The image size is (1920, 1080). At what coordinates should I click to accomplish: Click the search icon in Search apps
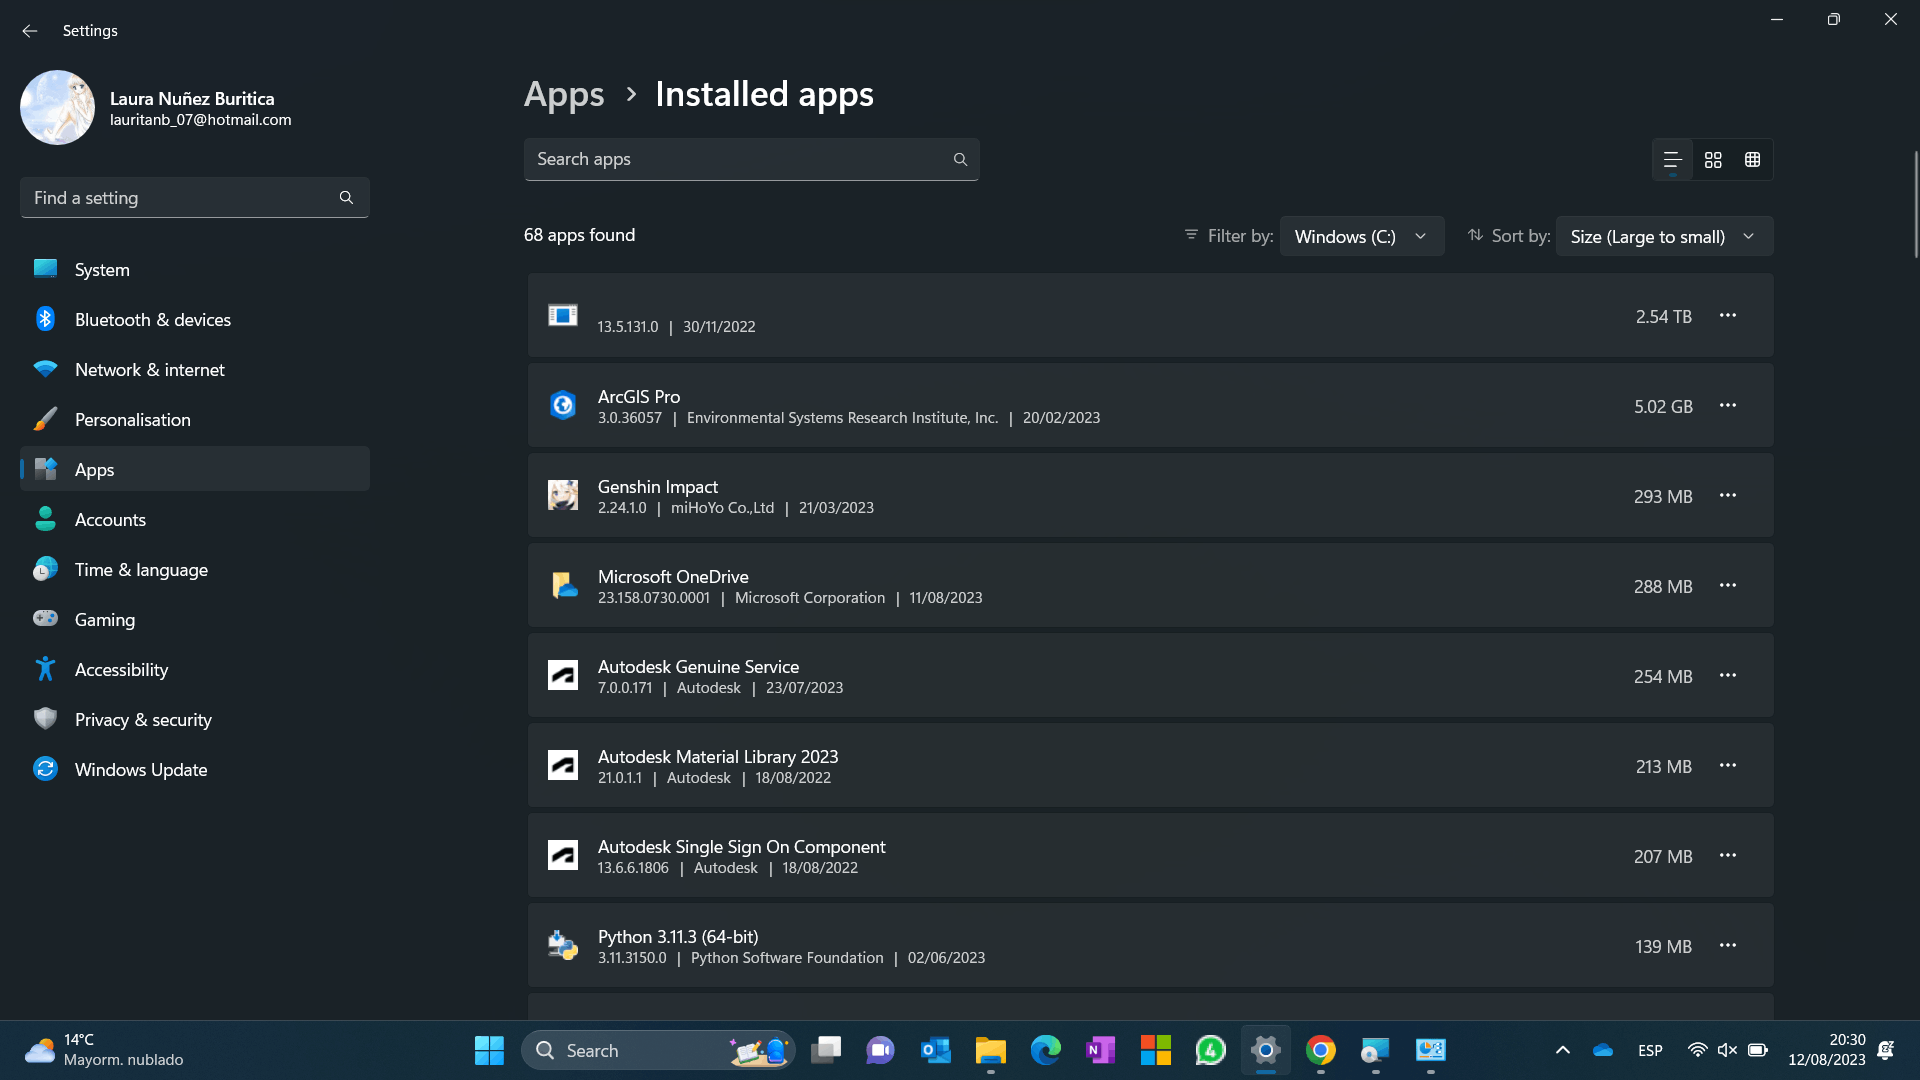pos(960,160)
